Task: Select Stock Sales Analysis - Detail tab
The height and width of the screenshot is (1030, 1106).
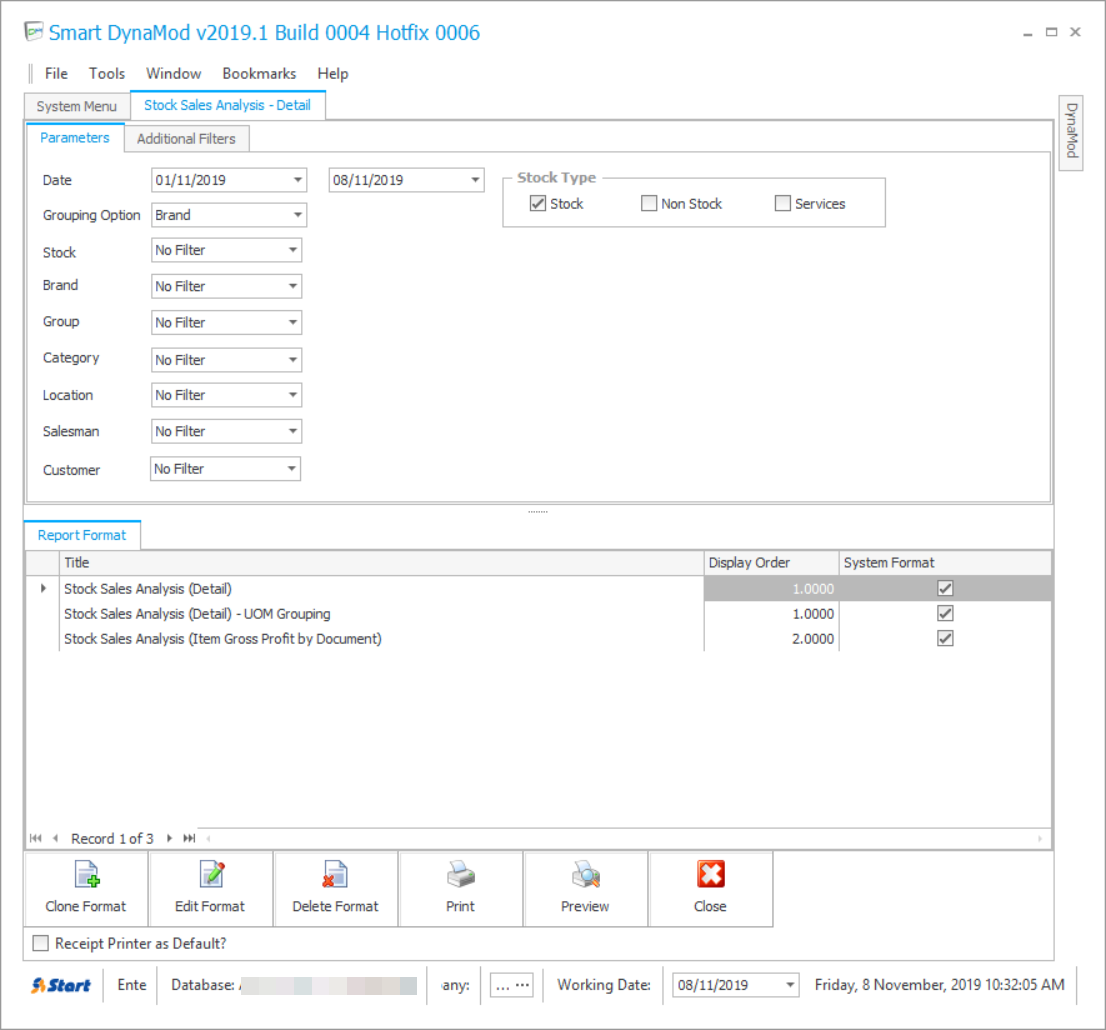Action: pyautogui.click(x=227, y=105)
